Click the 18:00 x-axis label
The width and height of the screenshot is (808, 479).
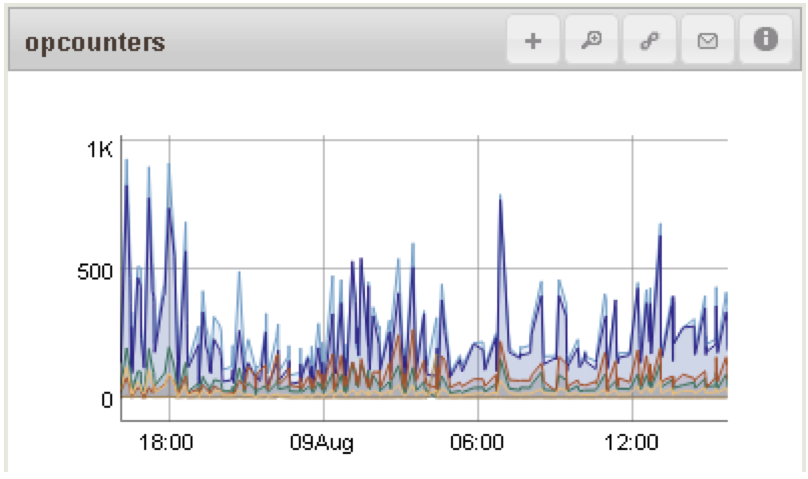tap(166, 442)
